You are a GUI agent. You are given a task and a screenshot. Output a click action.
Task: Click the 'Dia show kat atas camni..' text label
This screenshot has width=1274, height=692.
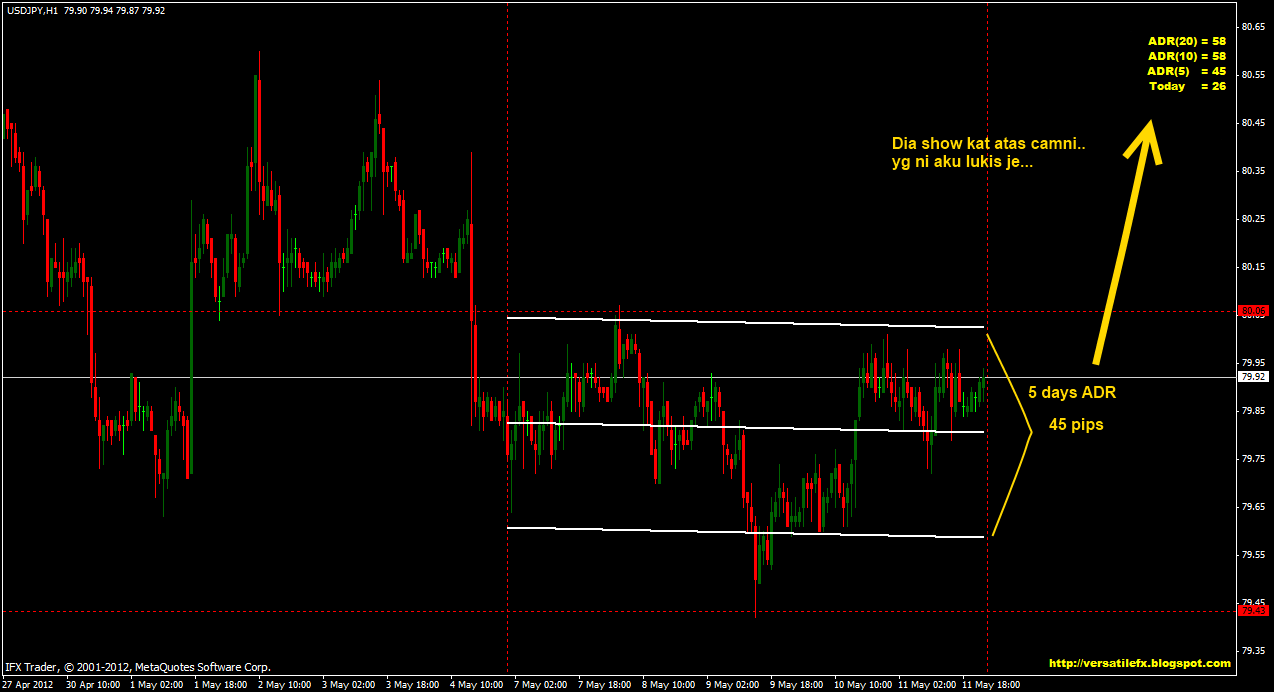click(988, 144)
